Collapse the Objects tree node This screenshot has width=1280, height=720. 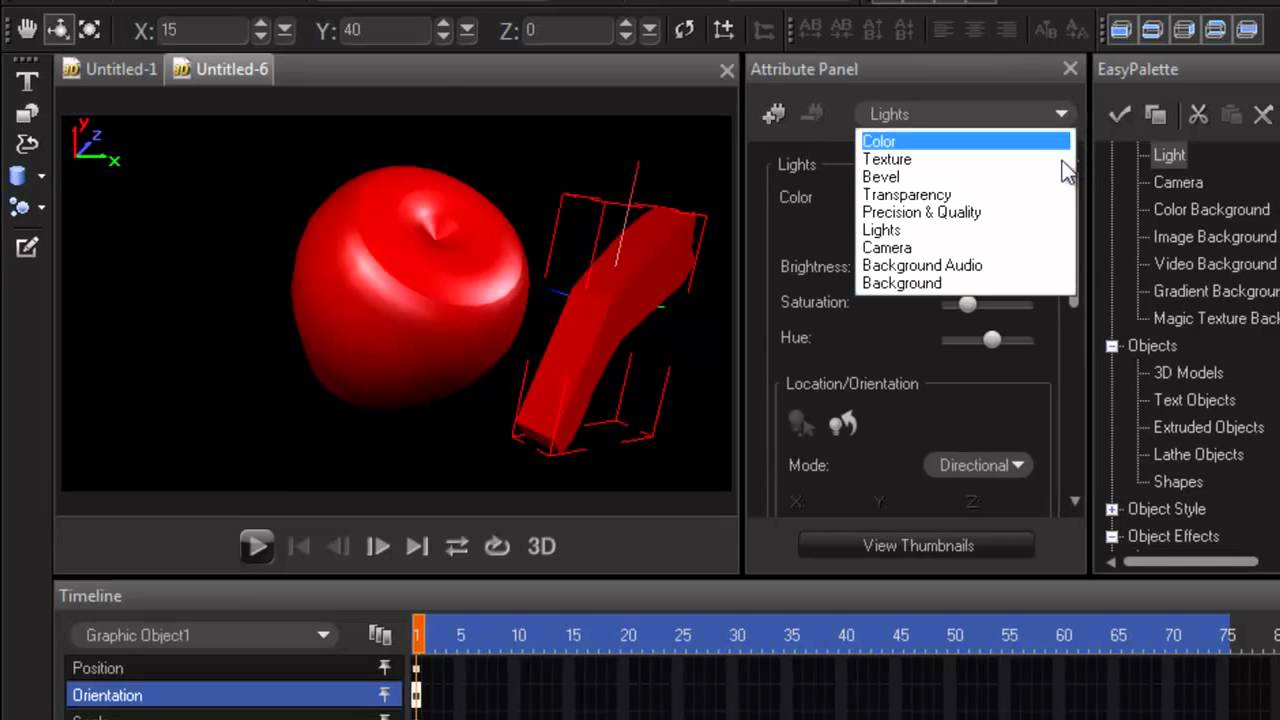1111,346
